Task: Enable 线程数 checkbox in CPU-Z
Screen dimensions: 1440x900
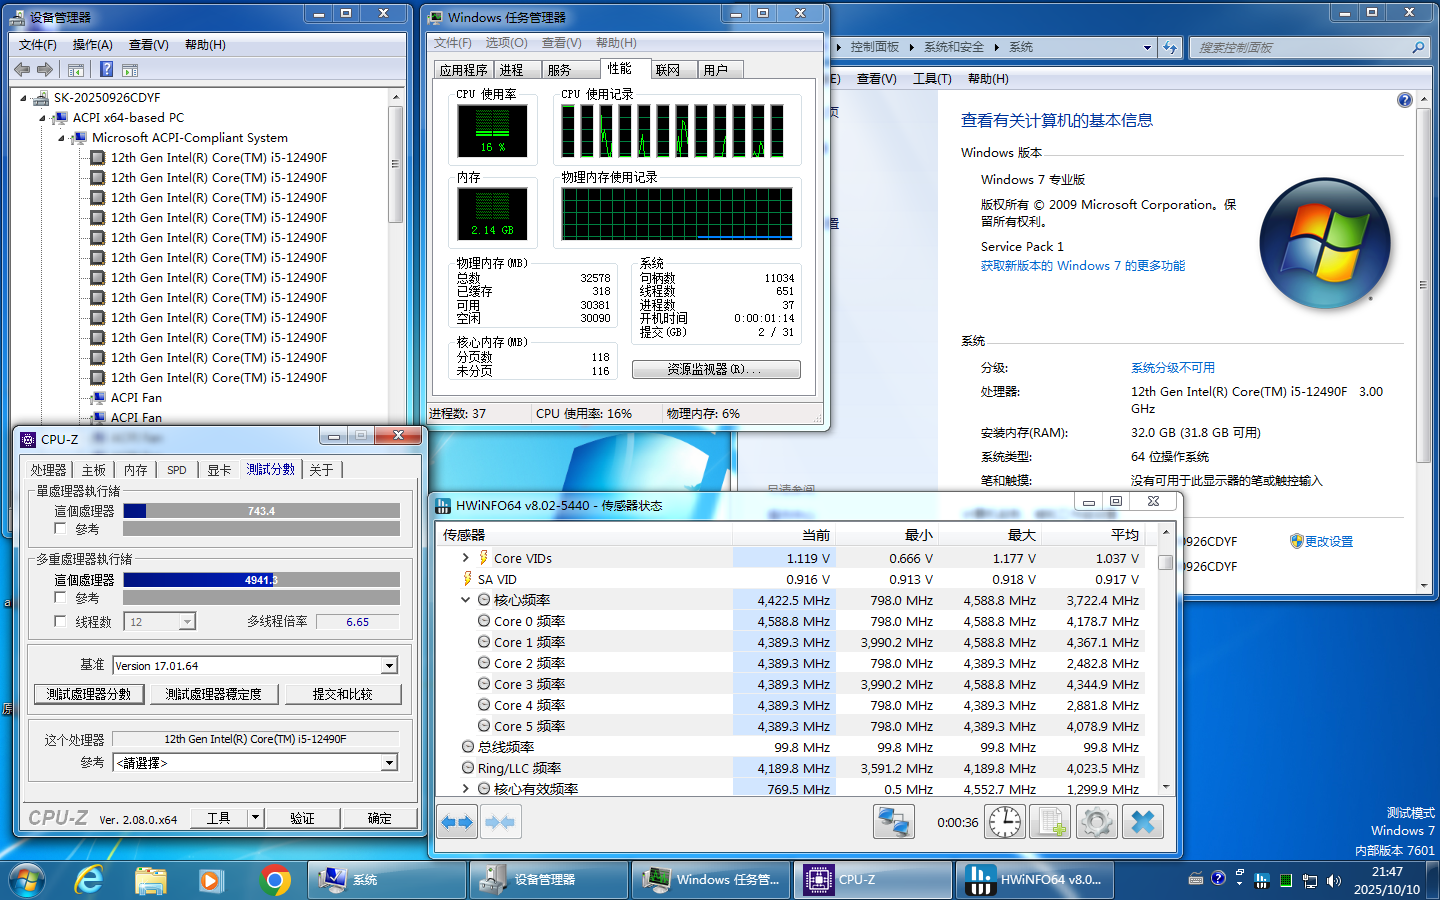Action: (x=61, y=621)
